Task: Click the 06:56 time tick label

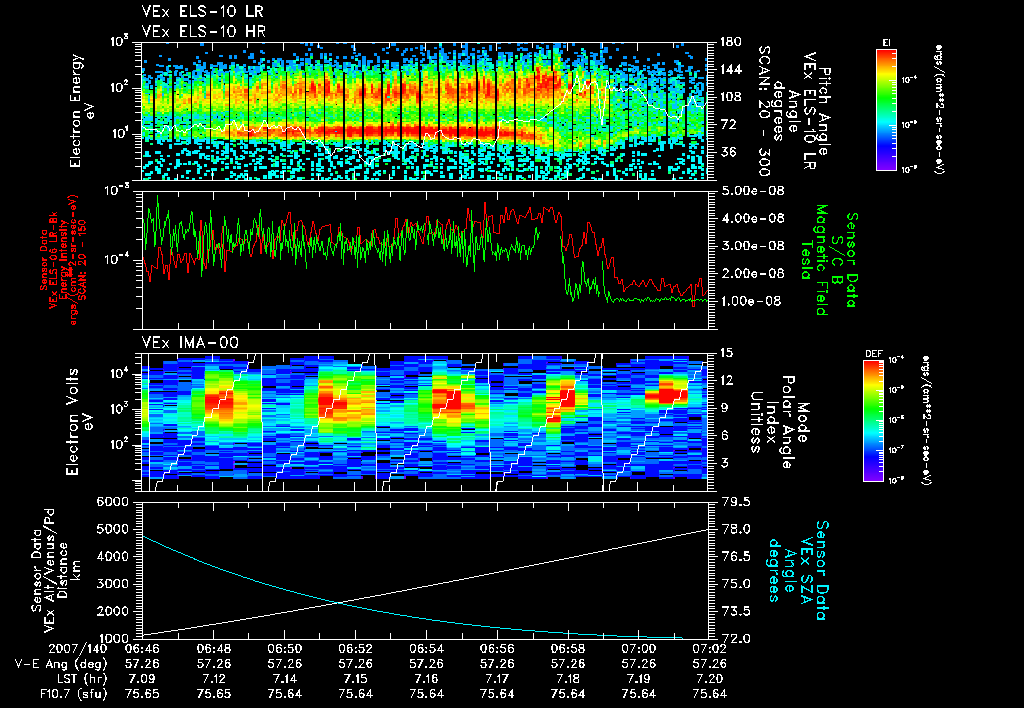Action: 497,649
